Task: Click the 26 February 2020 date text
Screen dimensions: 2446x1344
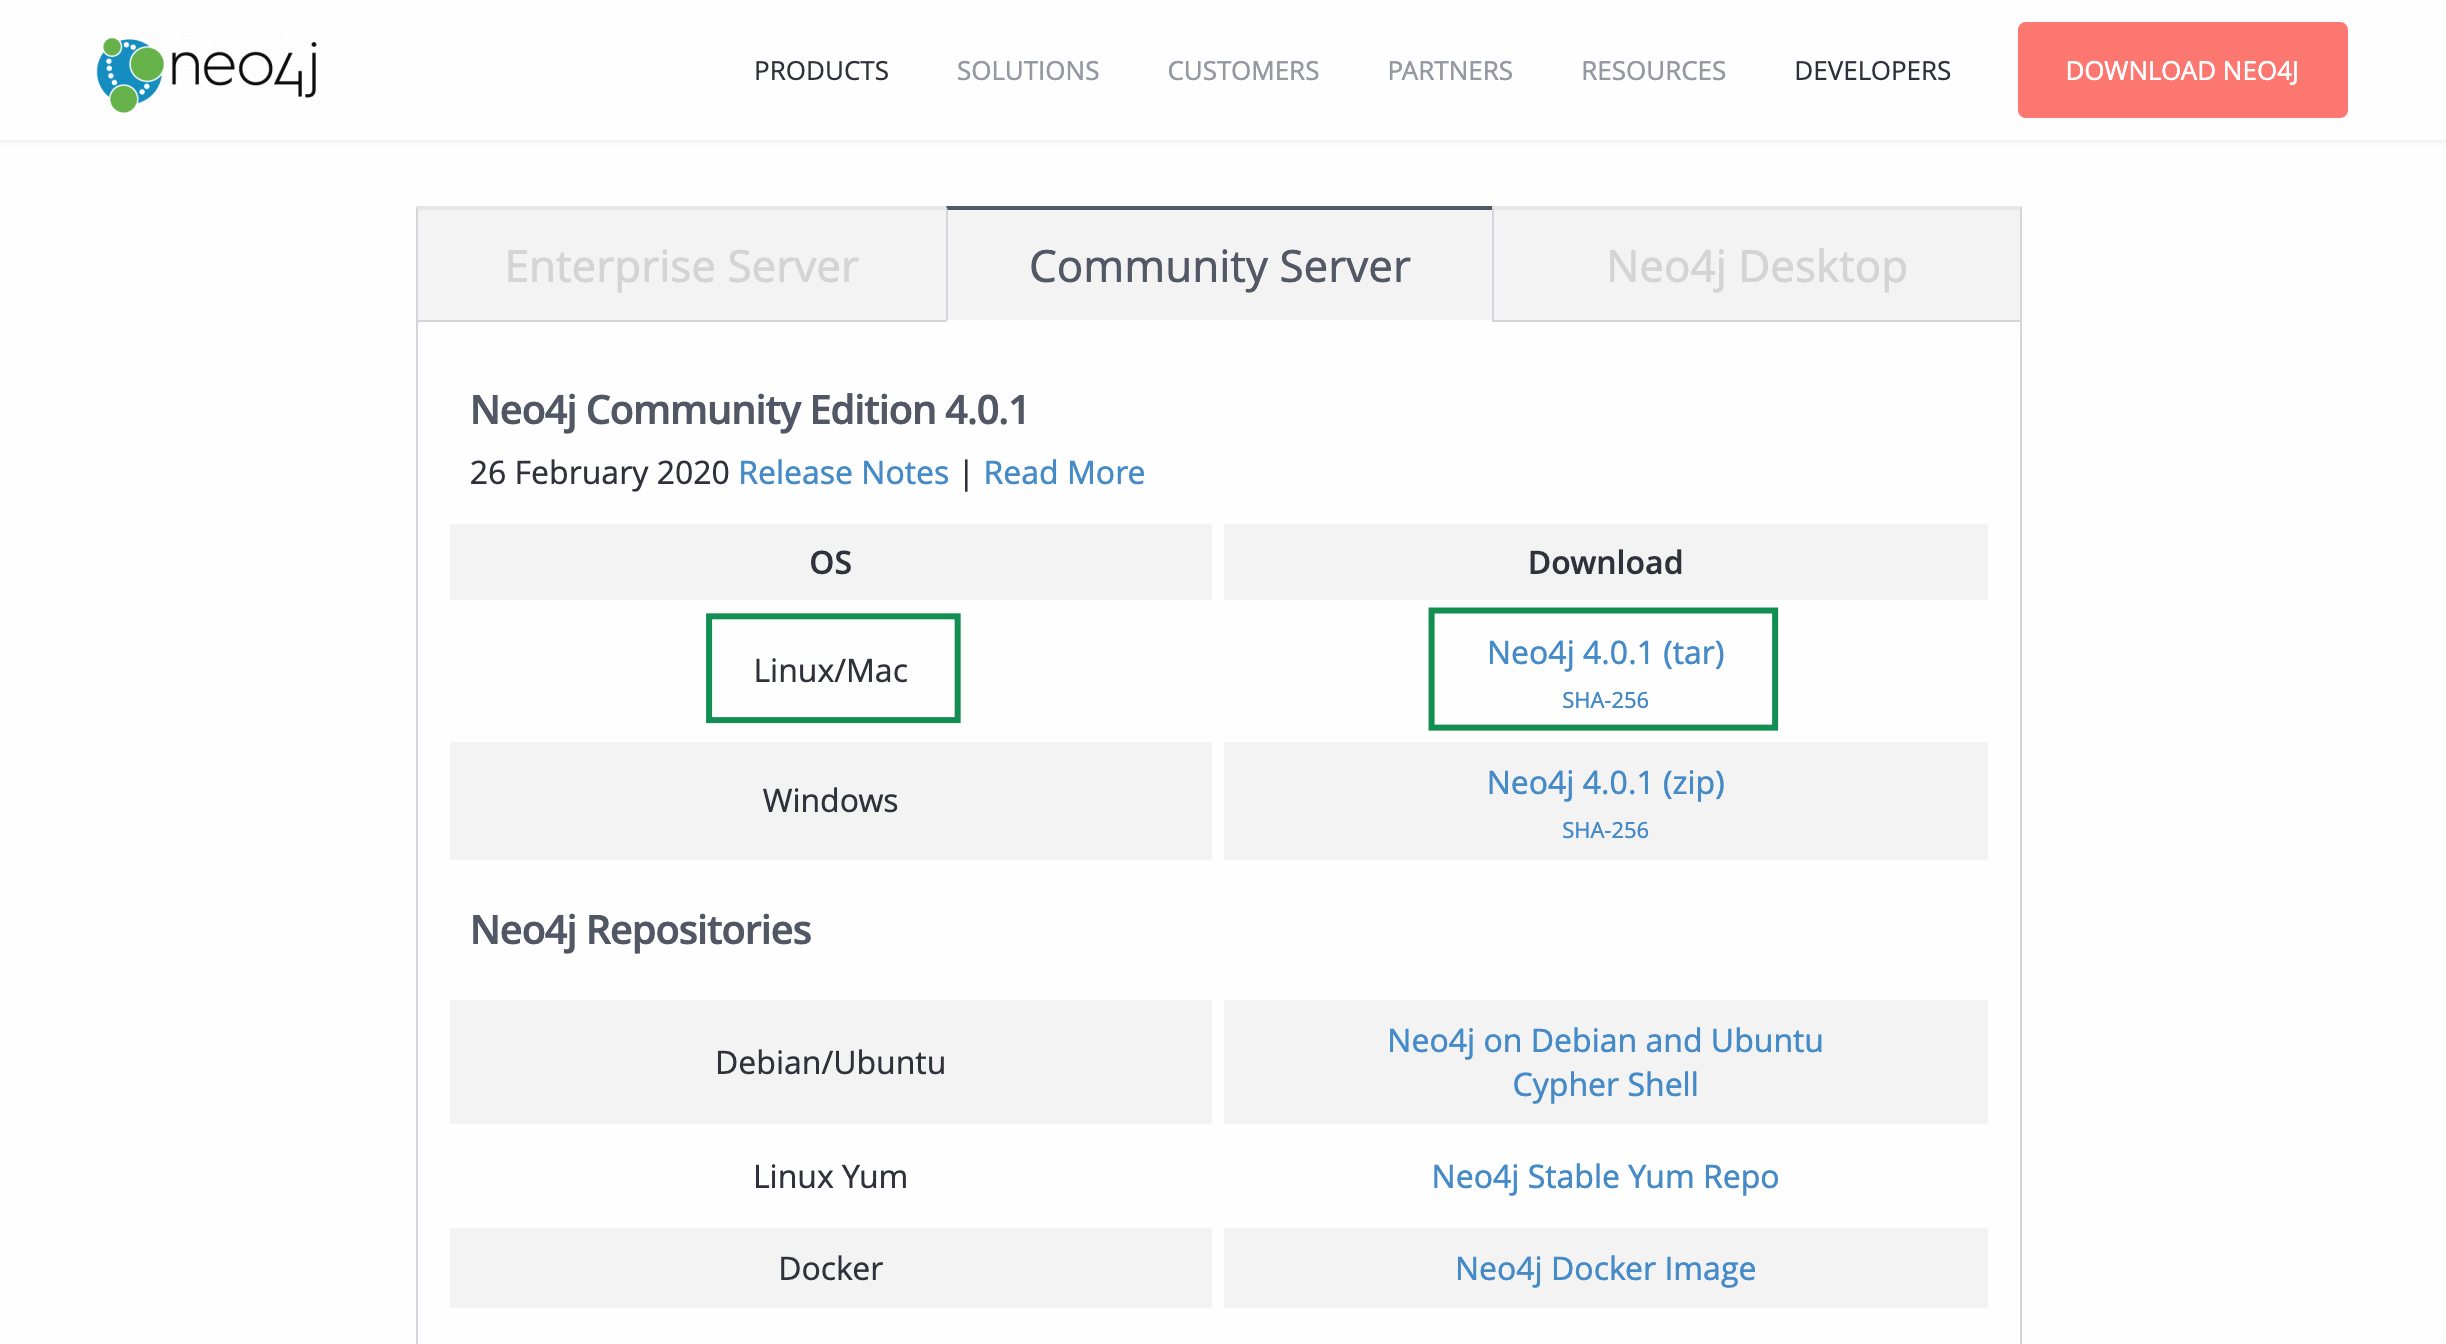Action: 599,472
